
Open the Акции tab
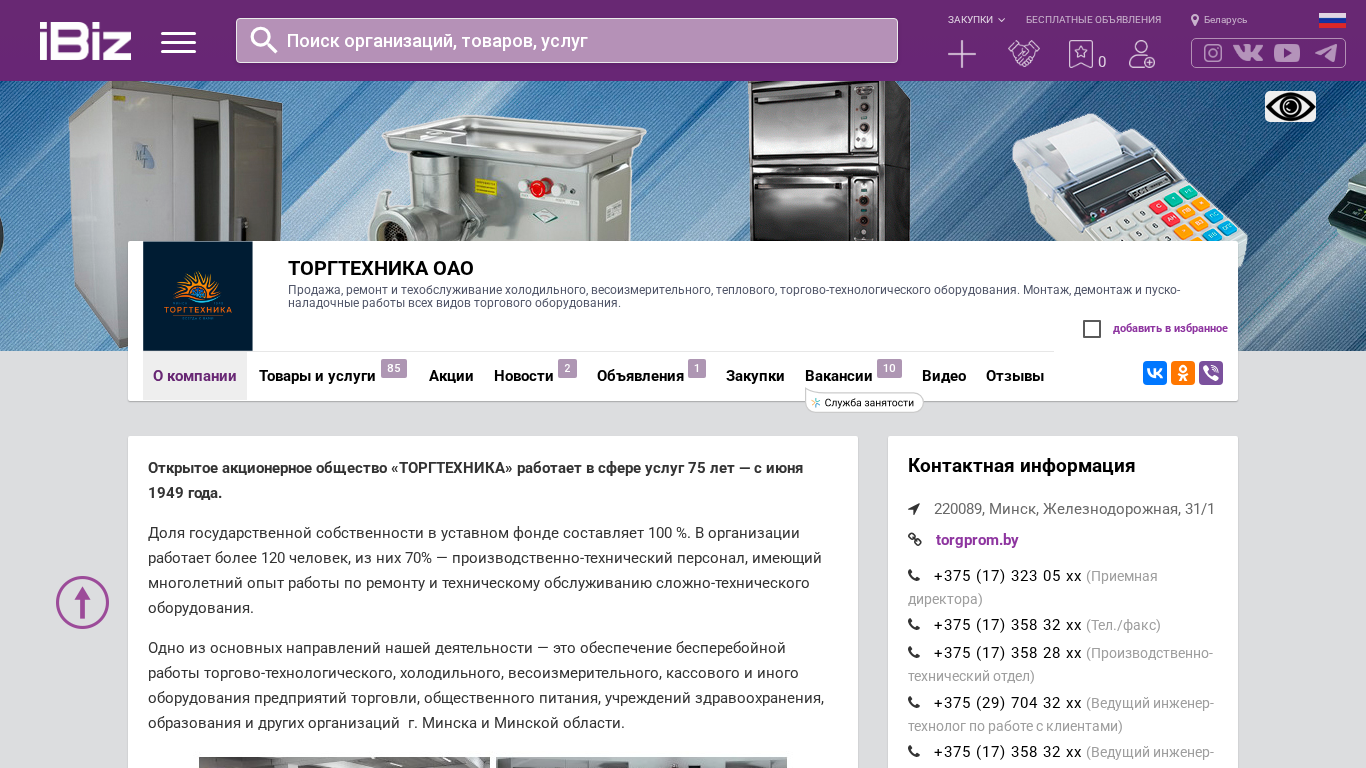(451, 376)
